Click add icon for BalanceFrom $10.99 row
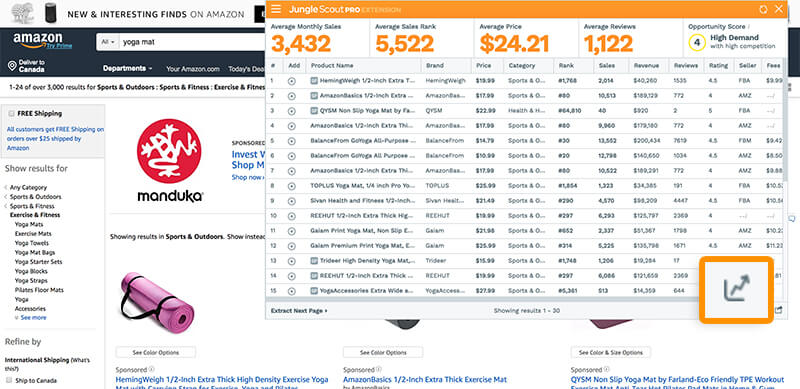 291,156
